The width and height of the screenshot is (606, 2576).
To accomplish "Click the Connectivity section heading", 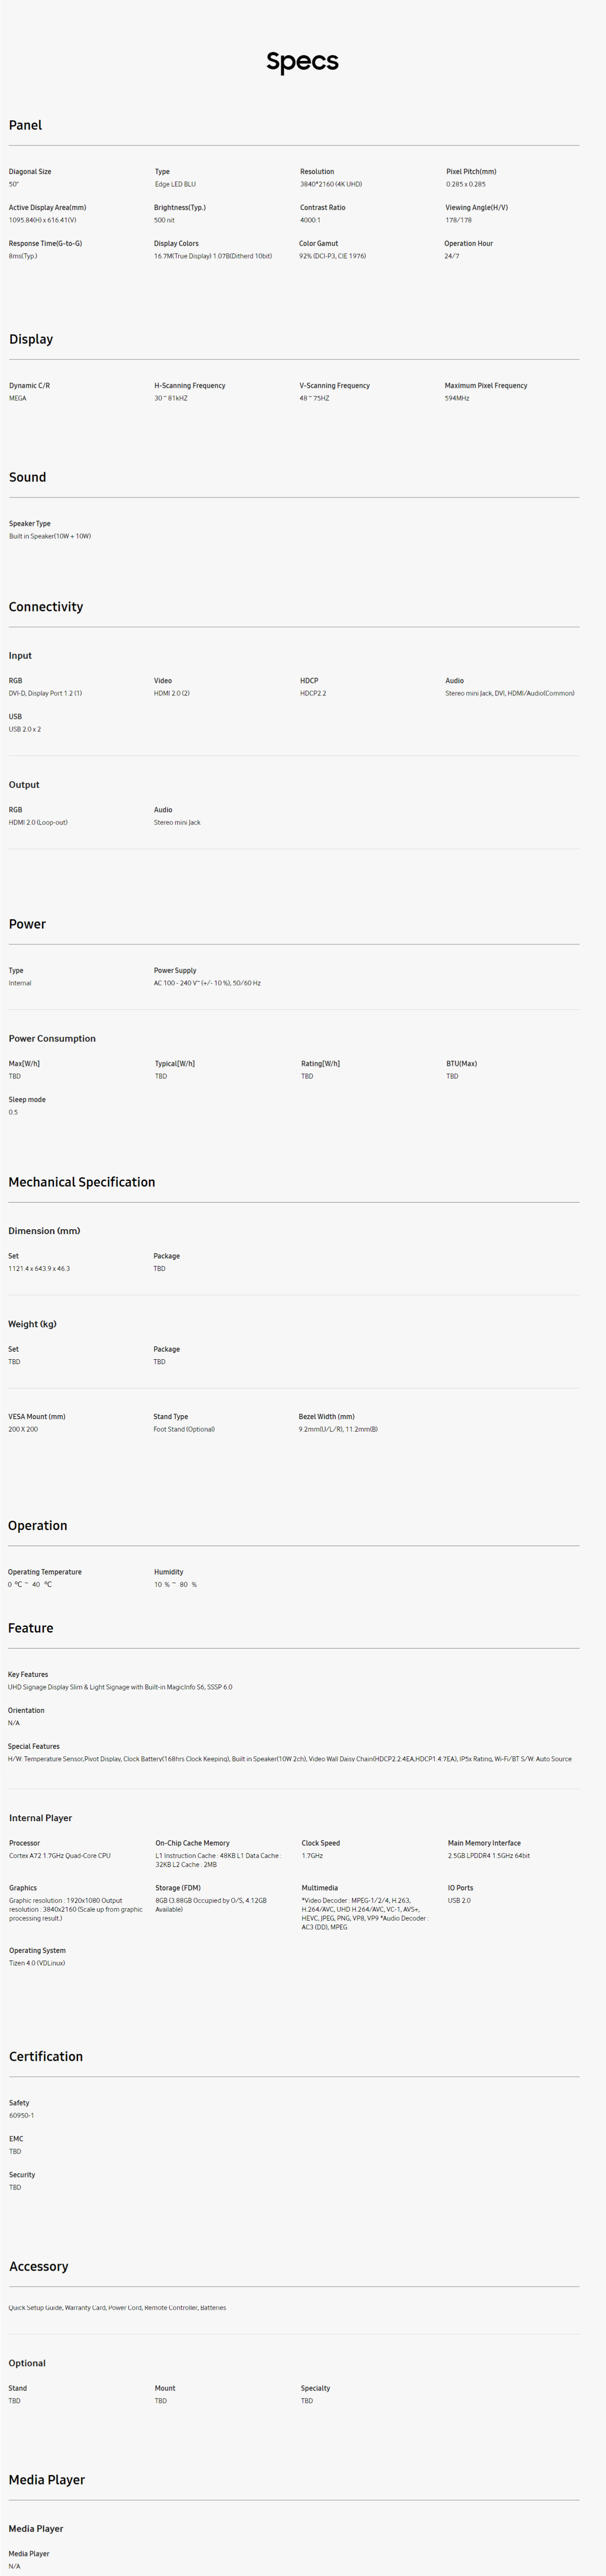I will coord(46,607).
